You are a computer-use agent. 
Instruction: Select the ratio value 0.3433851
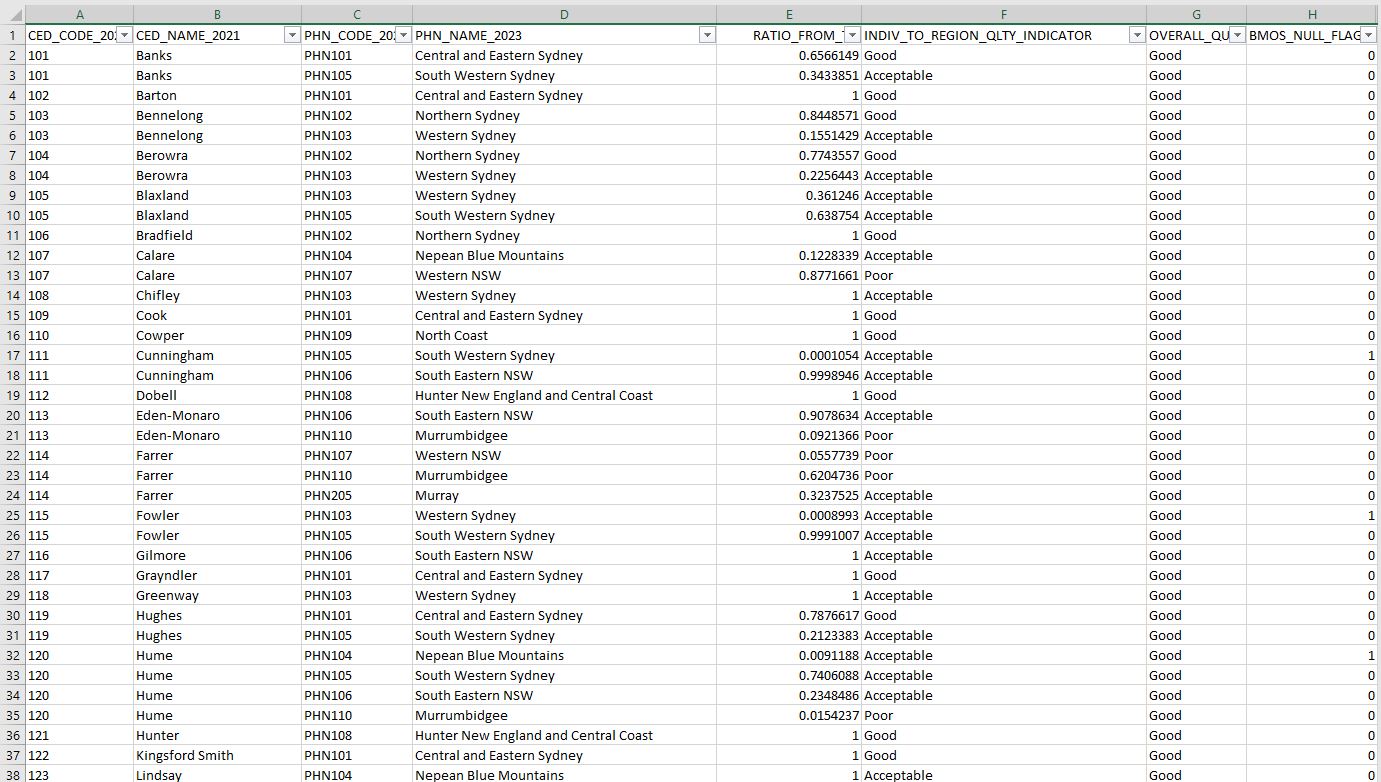[x=789, y=75]
